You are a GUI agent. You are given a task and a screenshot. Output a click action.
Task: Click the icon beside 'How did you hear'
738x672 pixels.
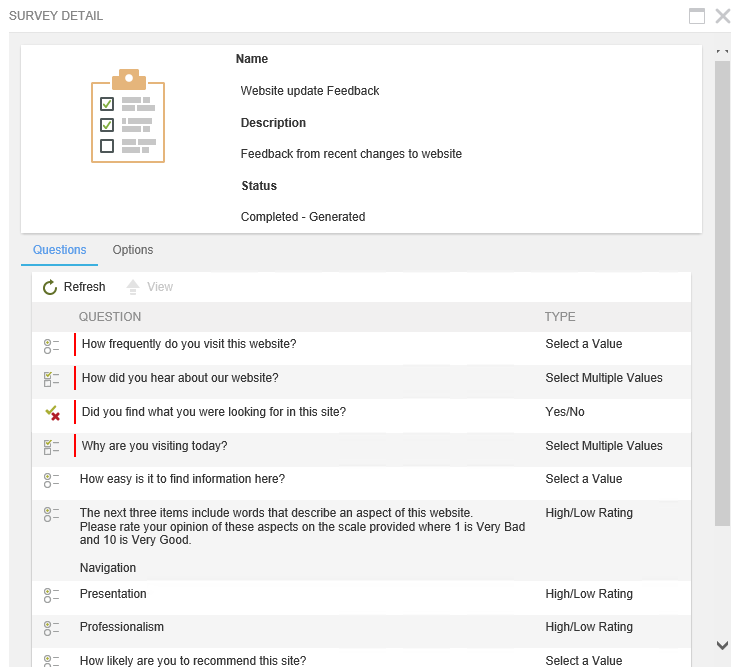coord(52,379)
